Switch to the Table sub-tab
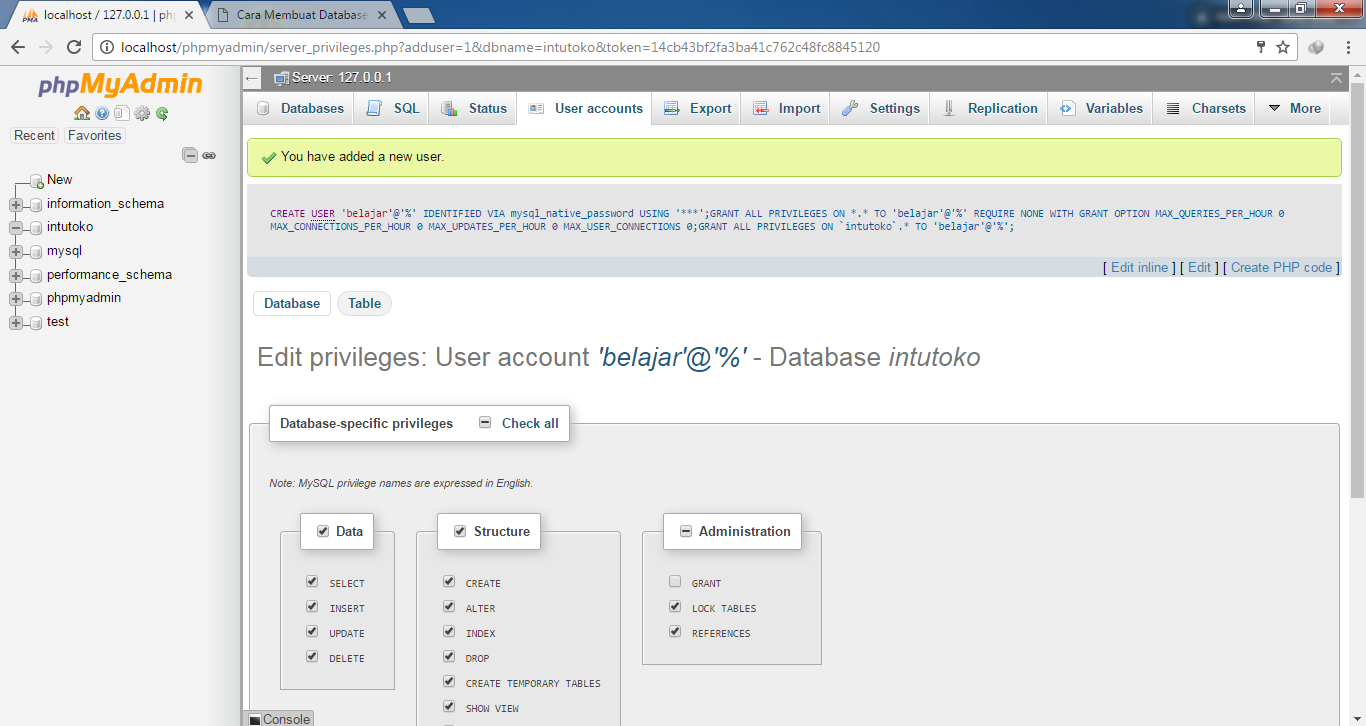 click(364, 304)
